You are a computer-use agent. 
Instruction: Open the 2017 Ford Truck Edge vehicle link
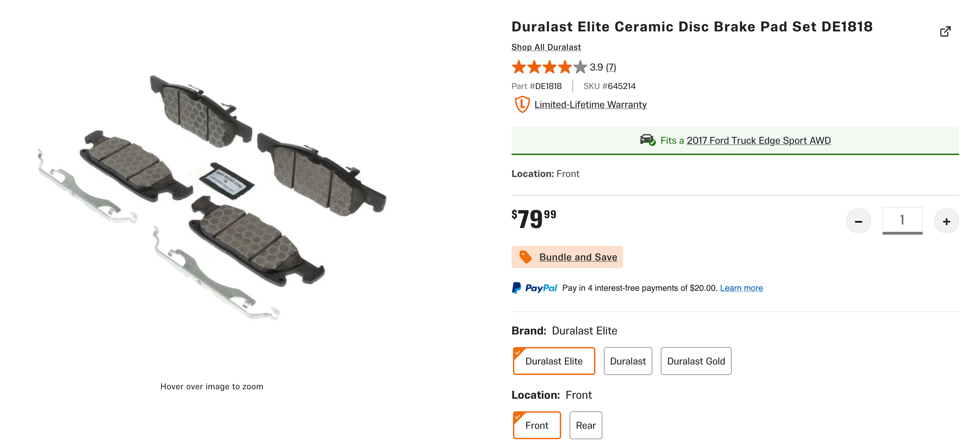[758, 140]
